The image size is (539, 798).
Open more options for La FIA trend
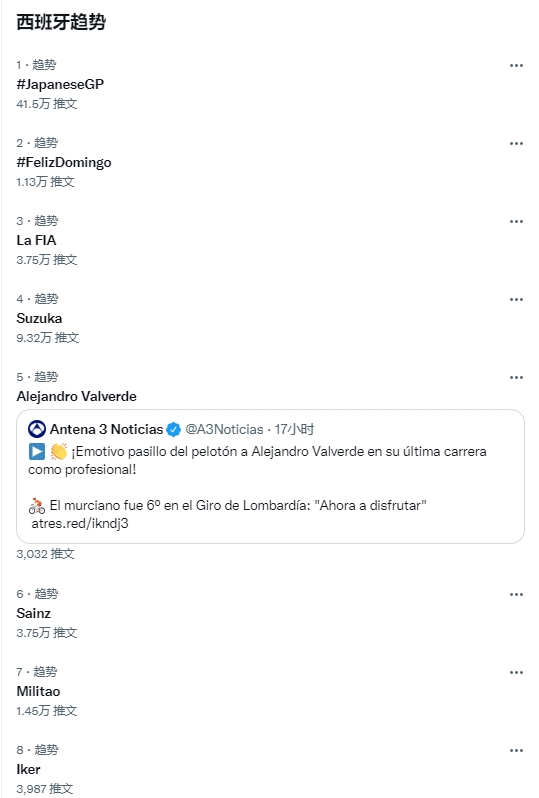tap(516, 221)
